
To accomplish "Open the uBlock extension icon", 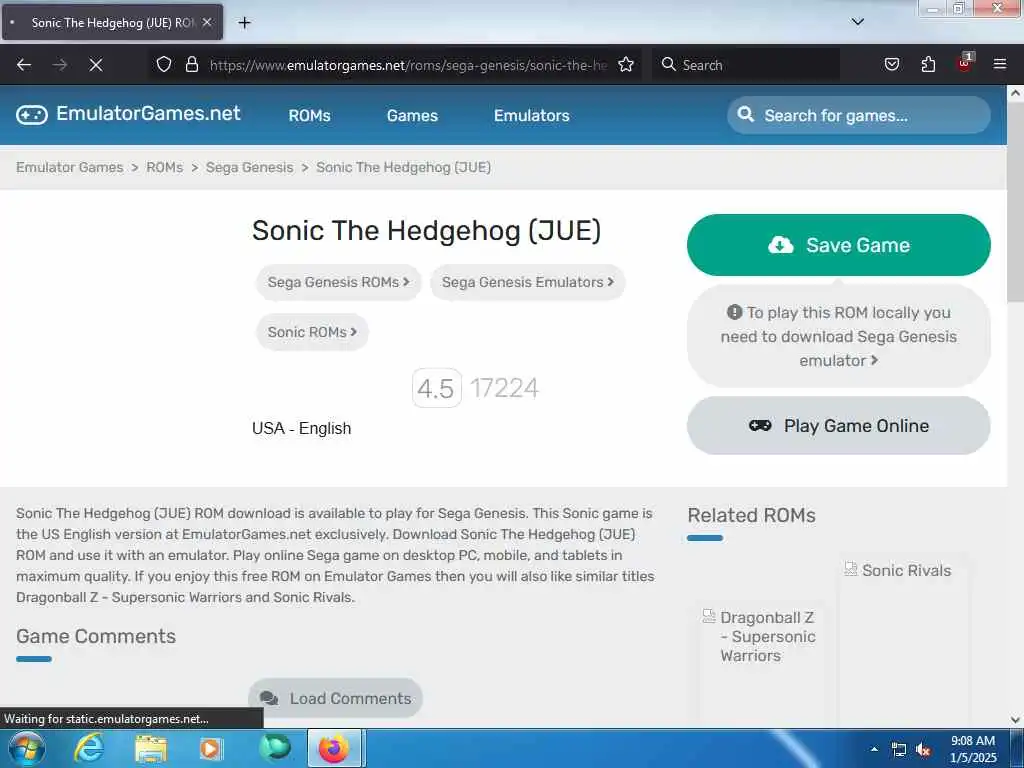I will (964, 63).
